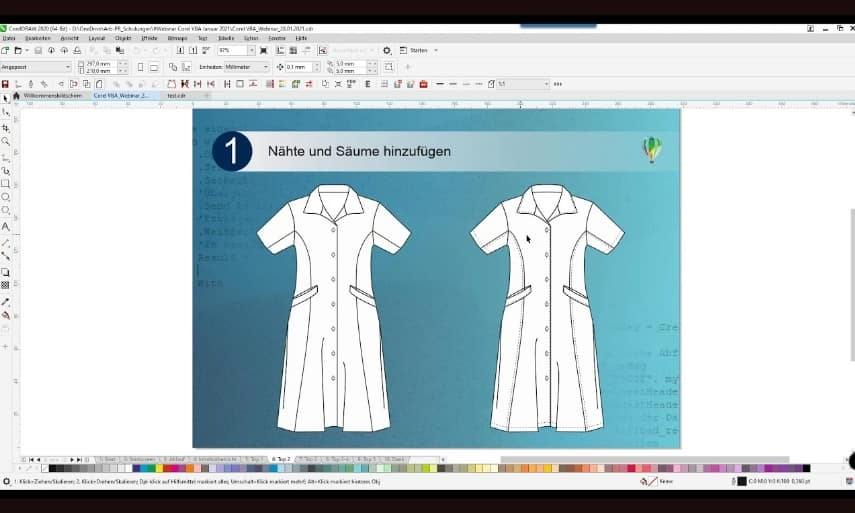Select the Text tool

click(6, 227)
